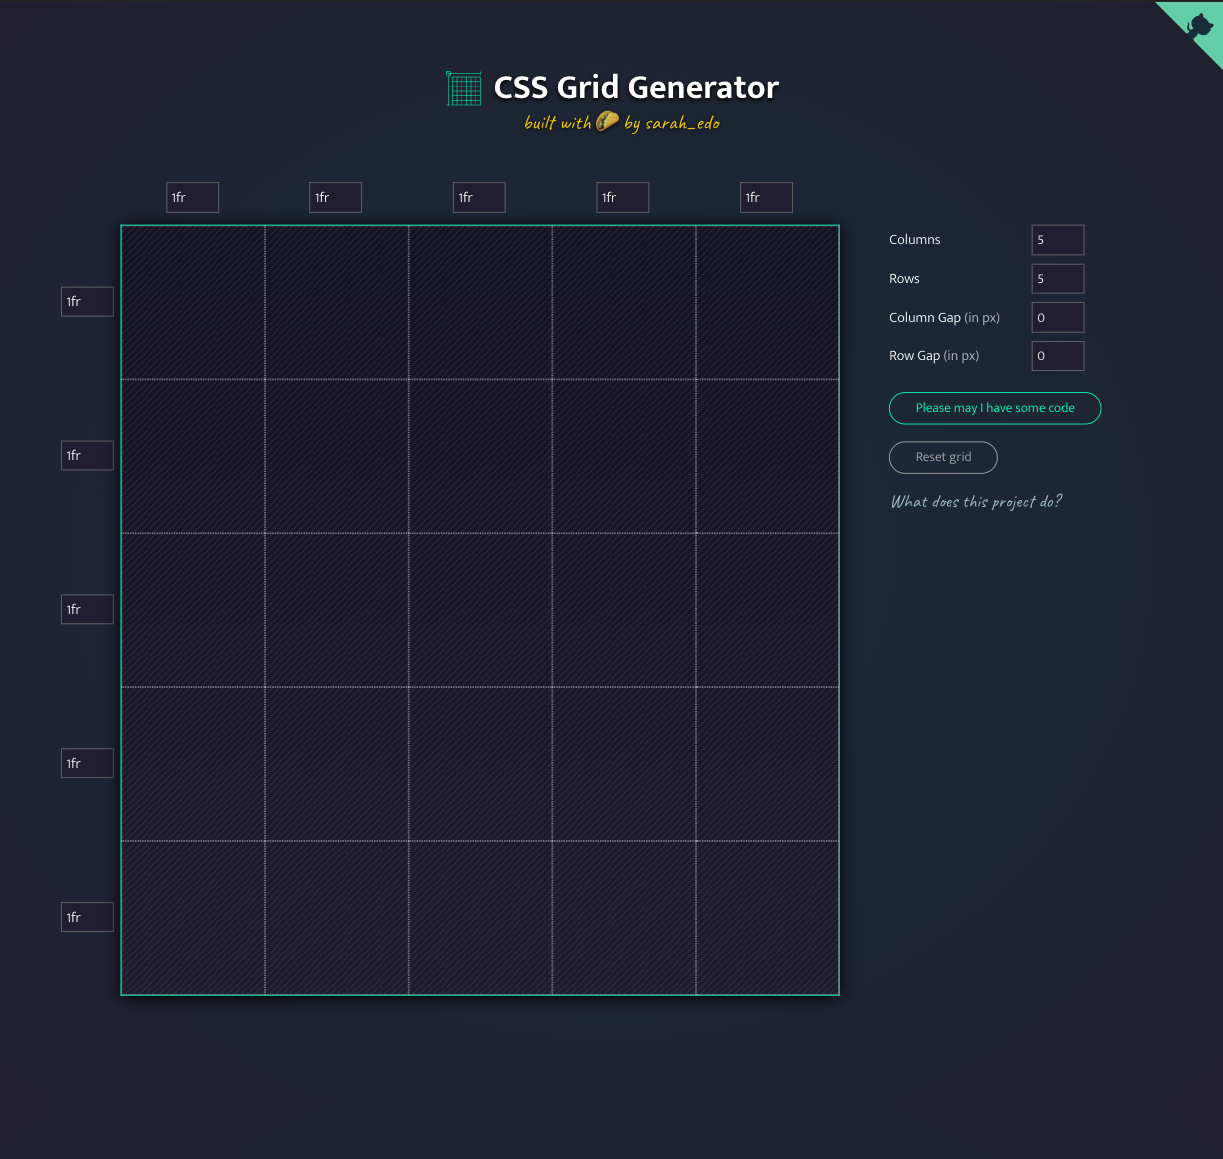Click the Reset grid button
Viewport: 1223px width, 1159px height.
(x=943, y=457)
